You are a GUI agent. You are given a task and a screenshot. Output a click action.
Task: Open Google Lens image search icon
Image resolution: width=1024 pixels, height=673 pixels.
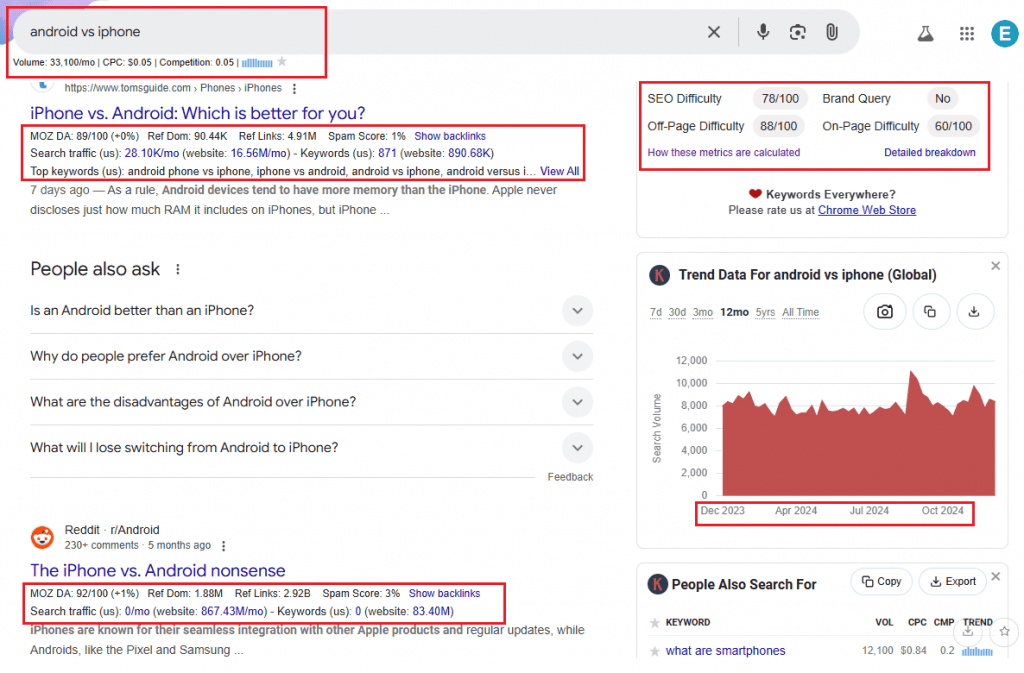(x=797, y=32)
